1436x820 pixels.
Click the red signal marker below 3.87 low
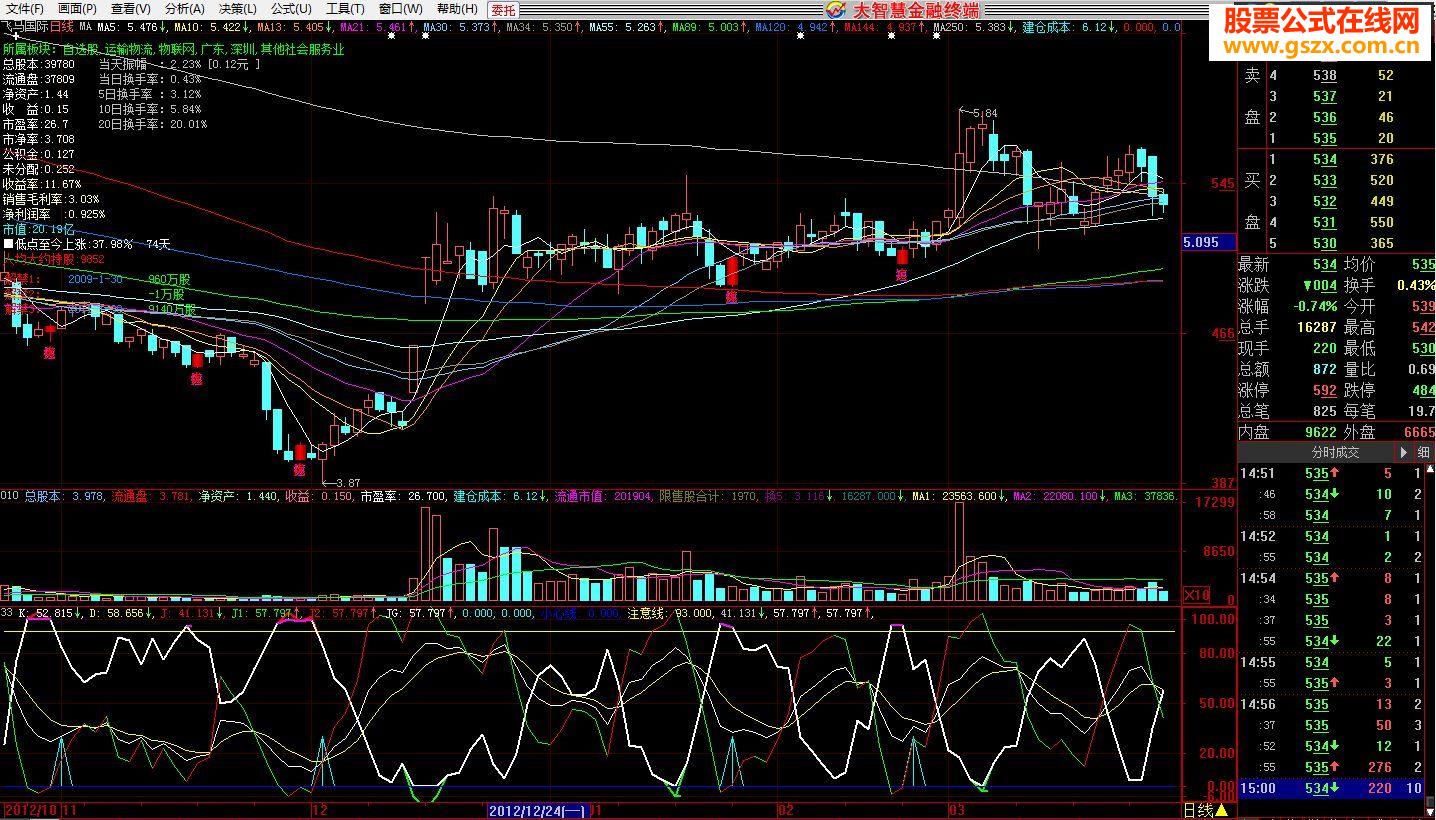(x=300, y=469)
